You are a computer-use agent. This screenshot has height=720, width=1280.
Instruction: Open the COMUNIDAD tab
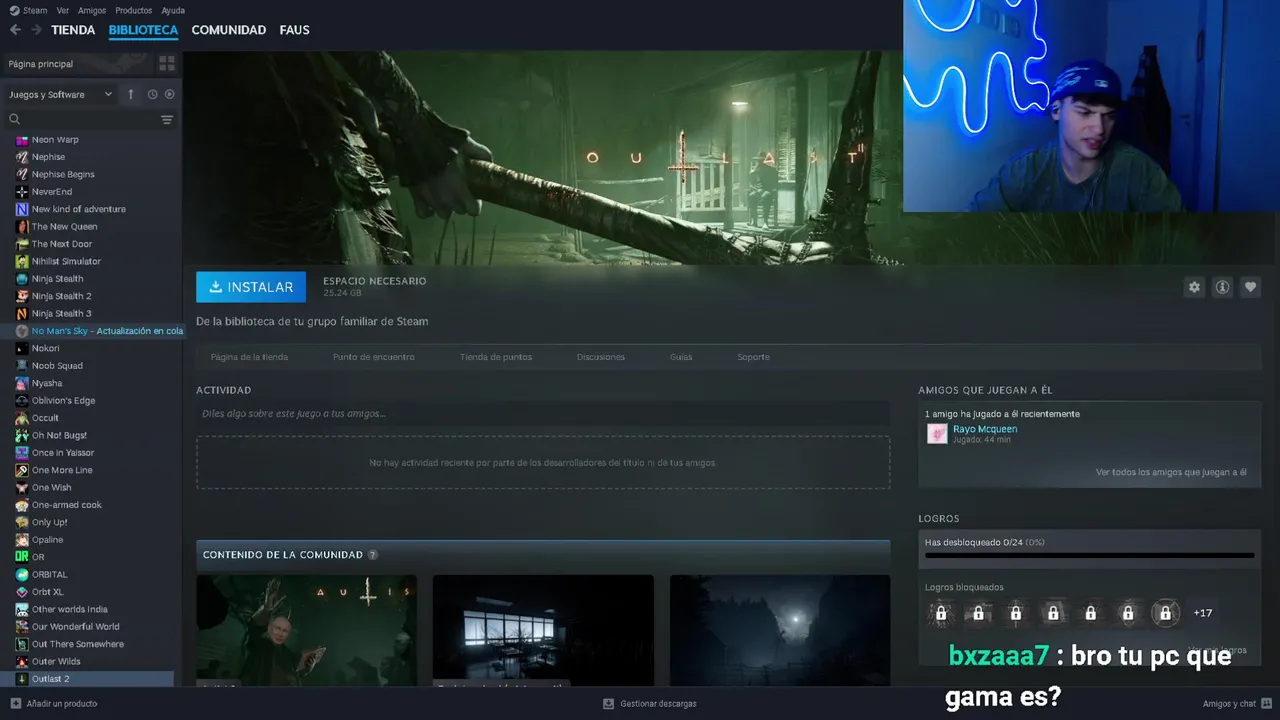click(229, 30)
